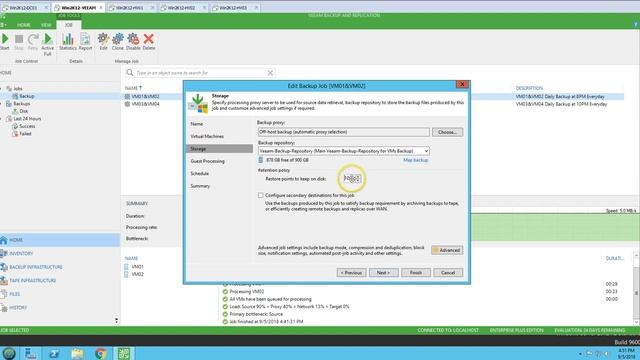Open Tape Infrastructure view

(60, 280)
